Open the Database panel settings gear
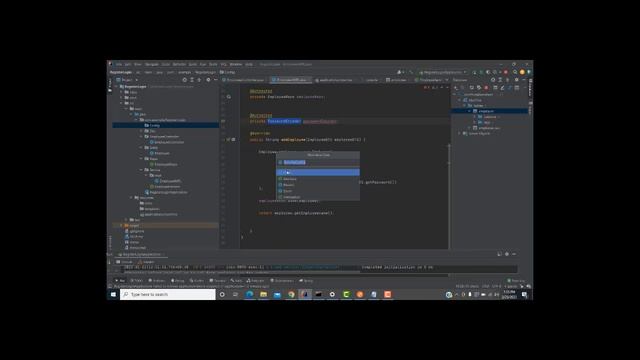This screenshot has height=360, width=640. (x=516, y=80)
